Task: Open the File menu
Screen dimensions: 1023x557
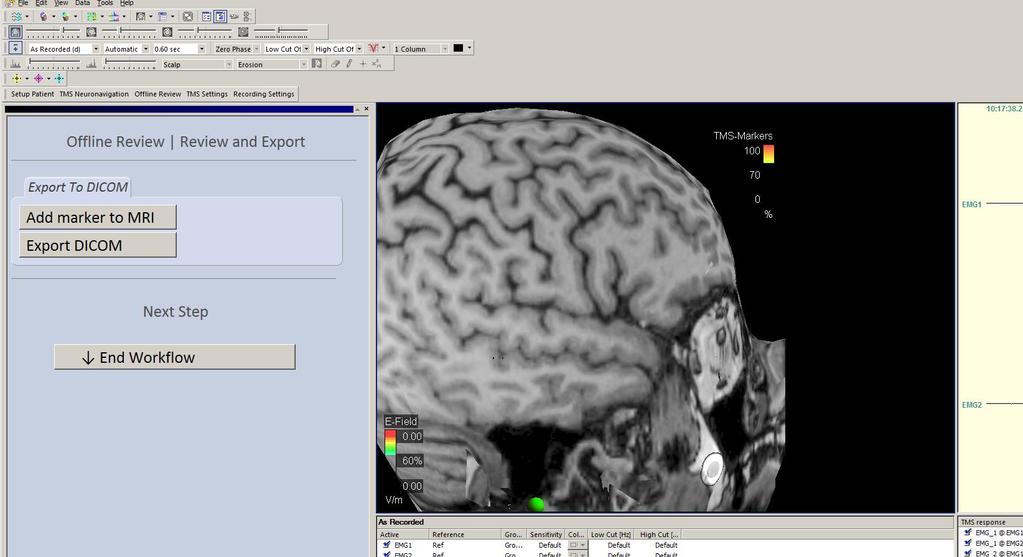Action: point(23,3)
